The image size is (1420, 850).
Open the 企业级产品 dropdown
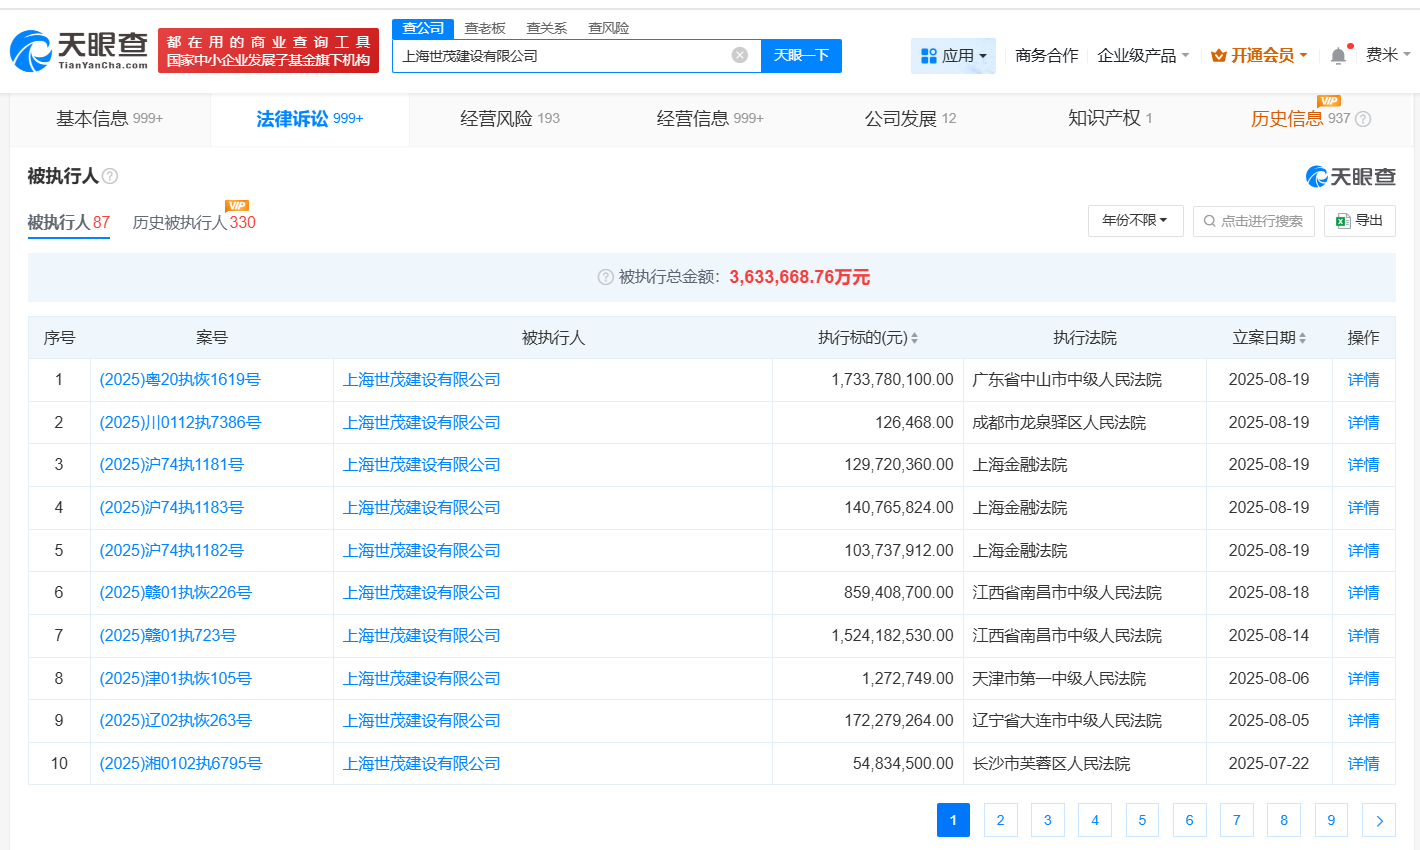pos(1140,56)
